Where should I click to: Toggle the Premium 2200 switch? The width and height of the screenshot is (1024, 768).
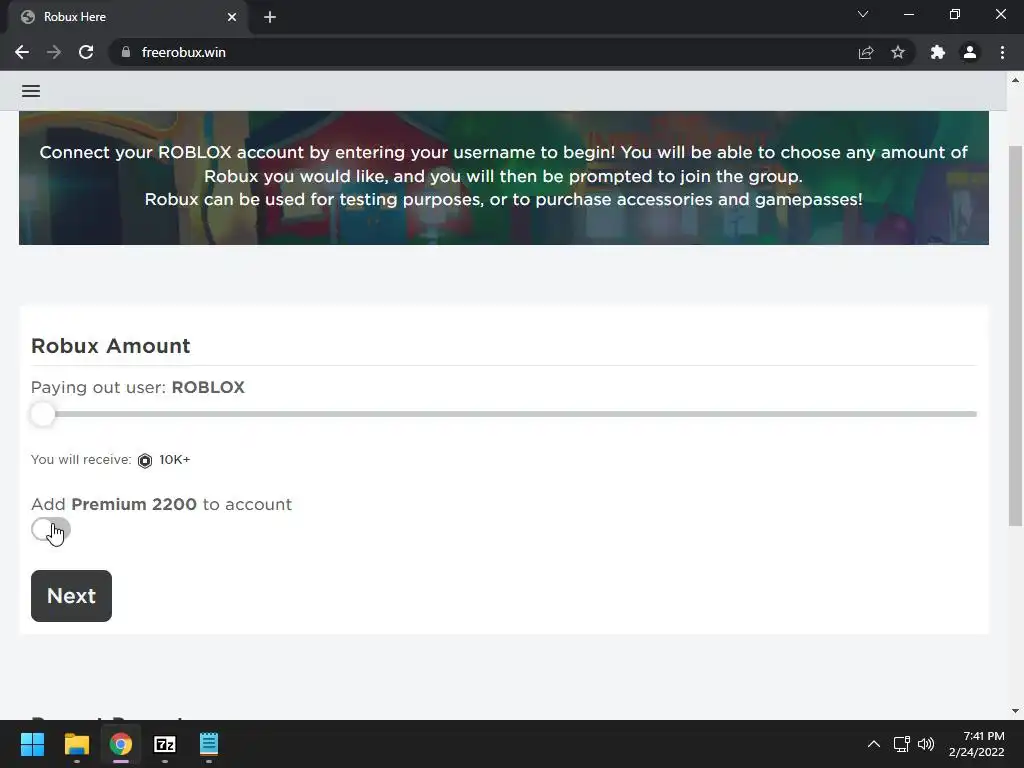coord(50,529)
